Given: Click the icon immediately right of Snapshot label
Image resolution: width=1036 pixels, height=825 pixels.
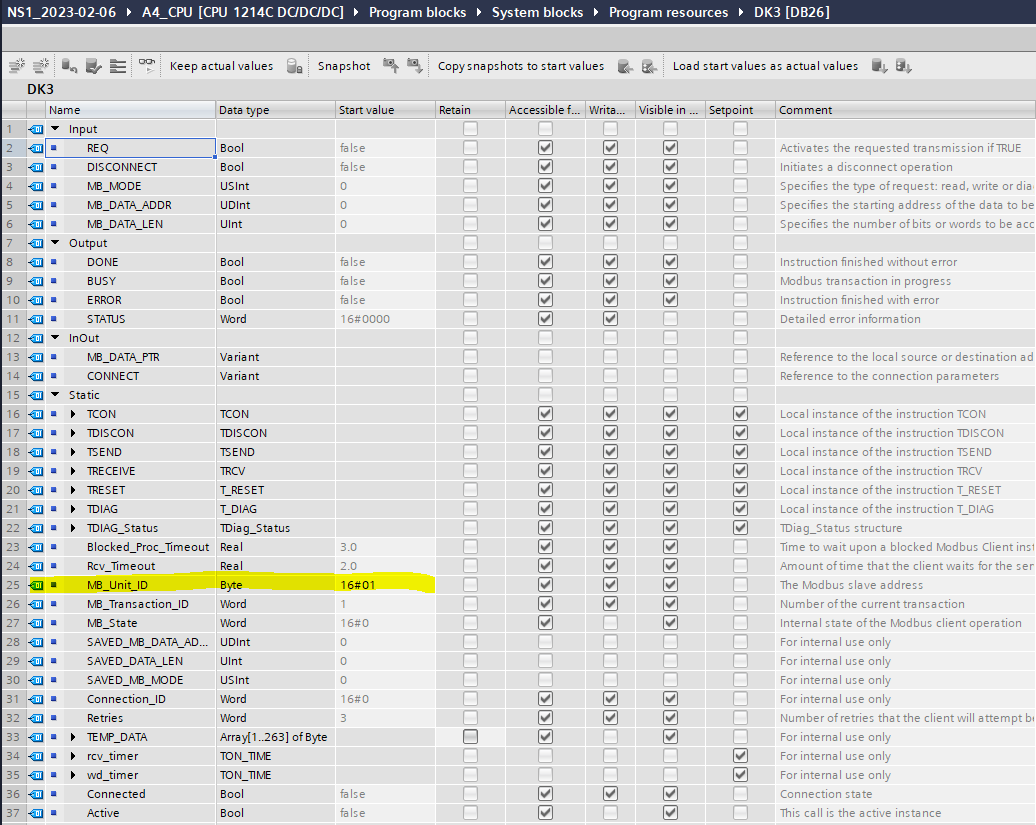Looking at the screenshot, I should 390,66.
